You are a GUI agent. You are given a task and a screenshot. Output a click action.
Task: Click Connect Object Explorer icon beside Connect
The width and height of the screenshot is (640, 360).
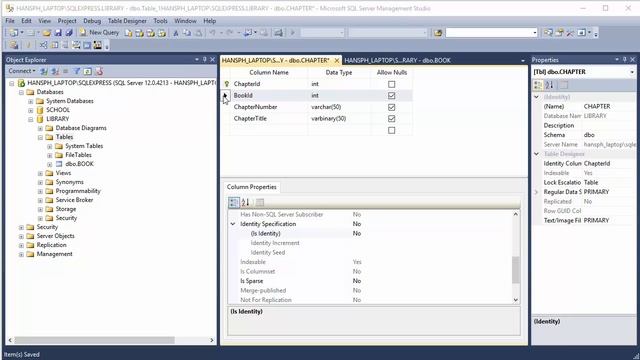(x=44, y=71)
